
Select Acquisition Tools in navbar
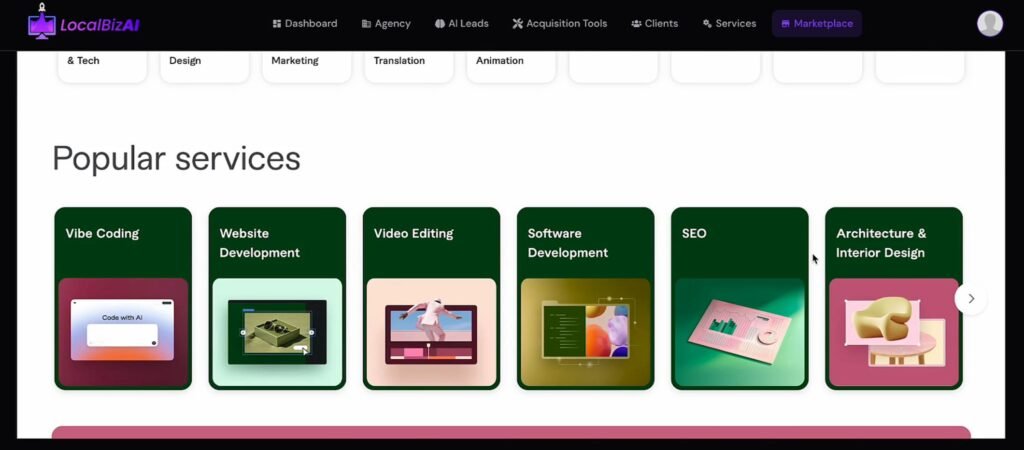559,23
